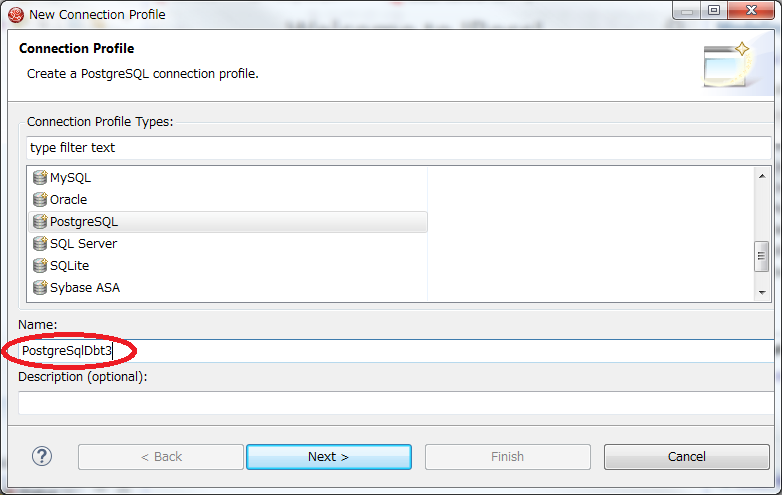Click the MySQL database icon
The image size is (782, 495).
coord(40,177)
